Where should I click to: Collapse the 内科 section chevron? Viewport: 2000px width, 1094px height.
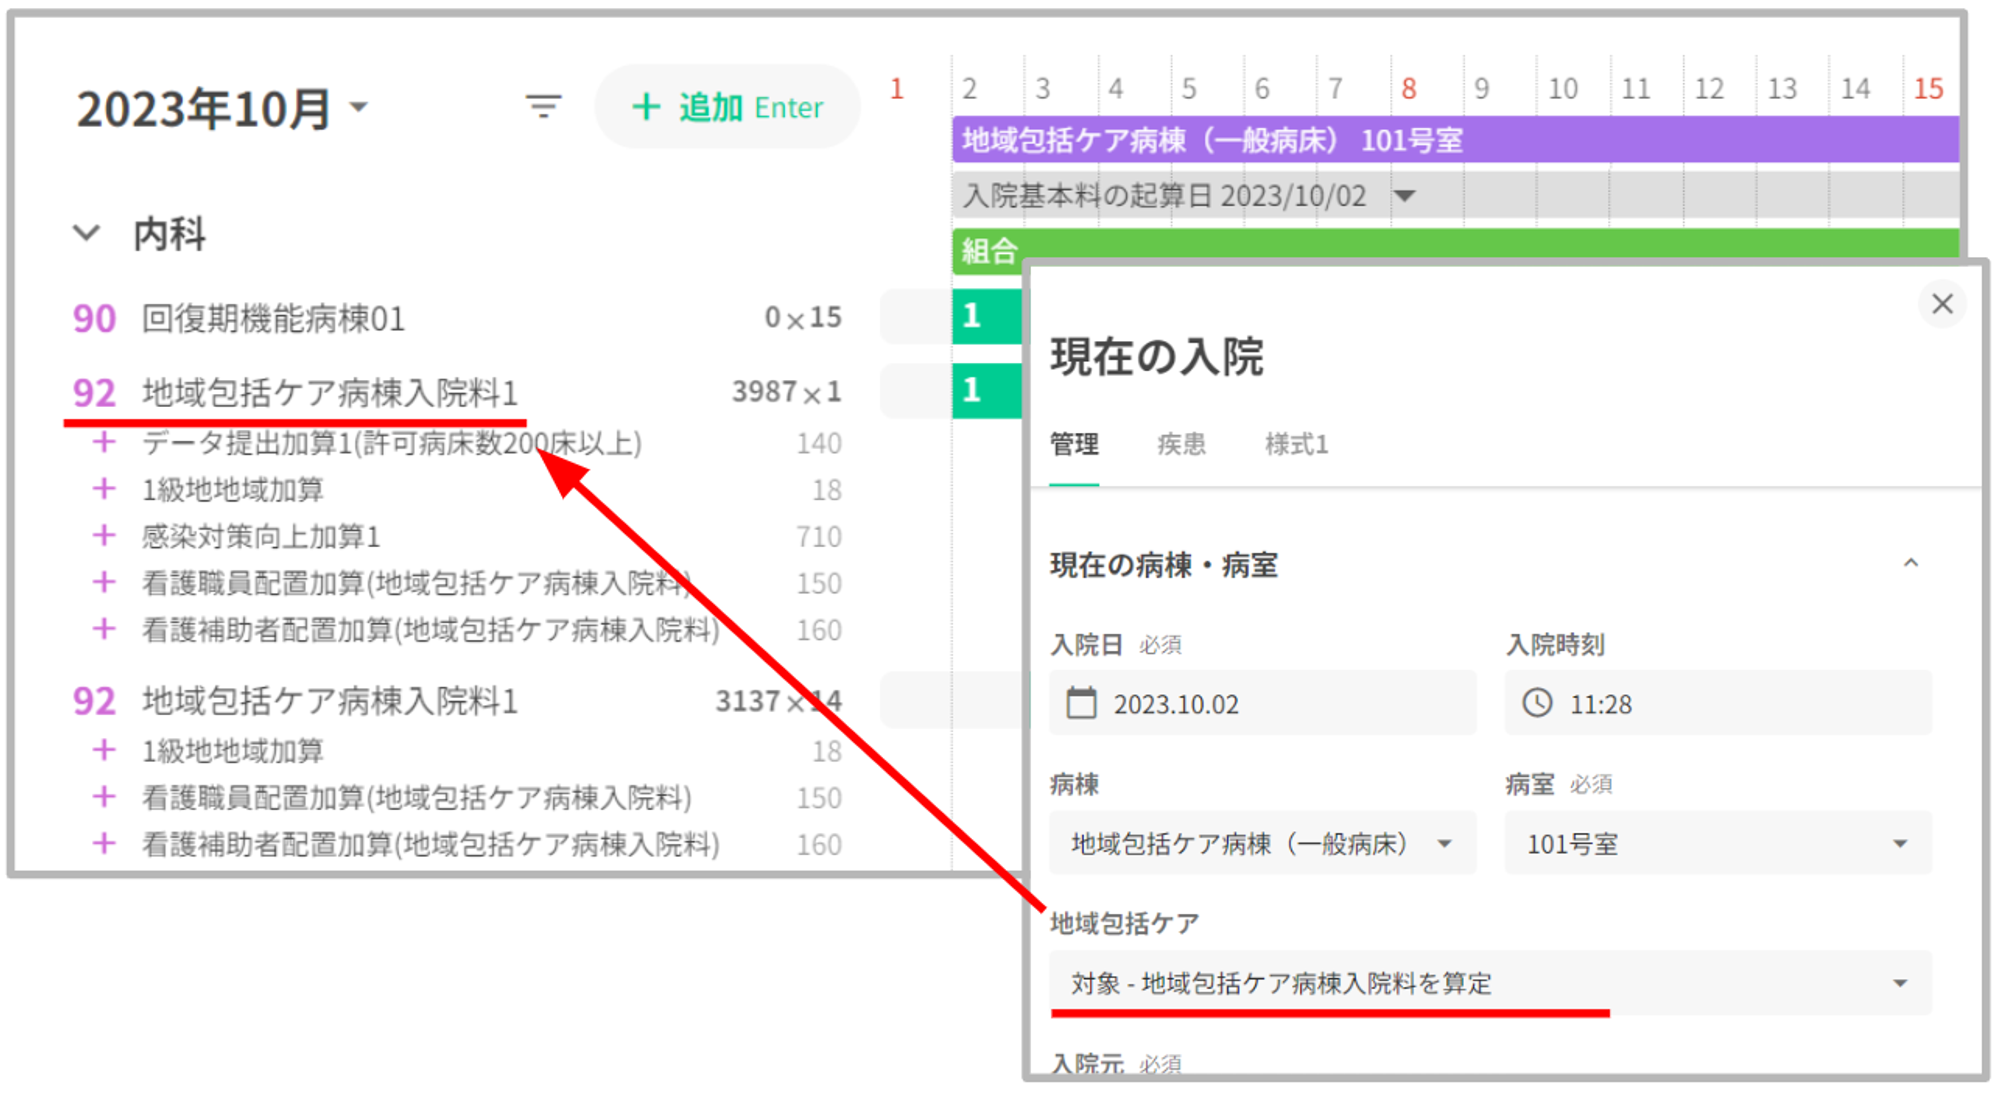(87, 234)
